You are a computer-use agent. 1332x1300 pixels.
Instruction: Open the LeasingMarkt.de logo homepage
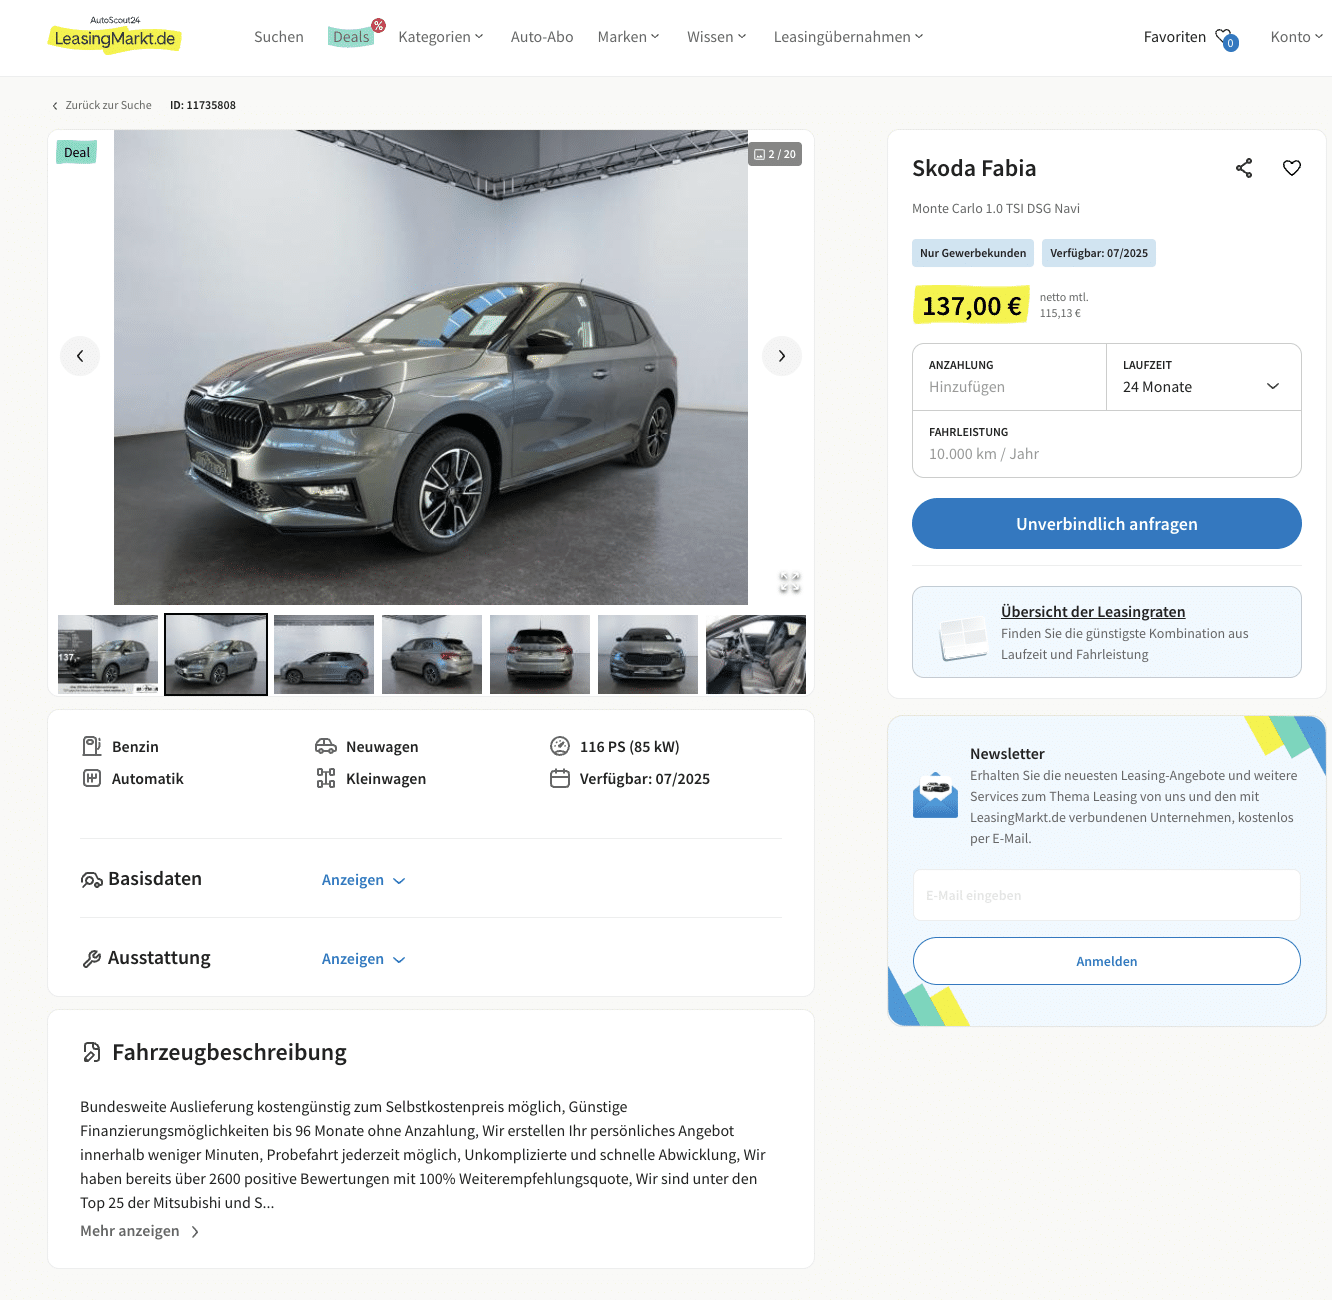pyautogui.click(x=114, y=35)
